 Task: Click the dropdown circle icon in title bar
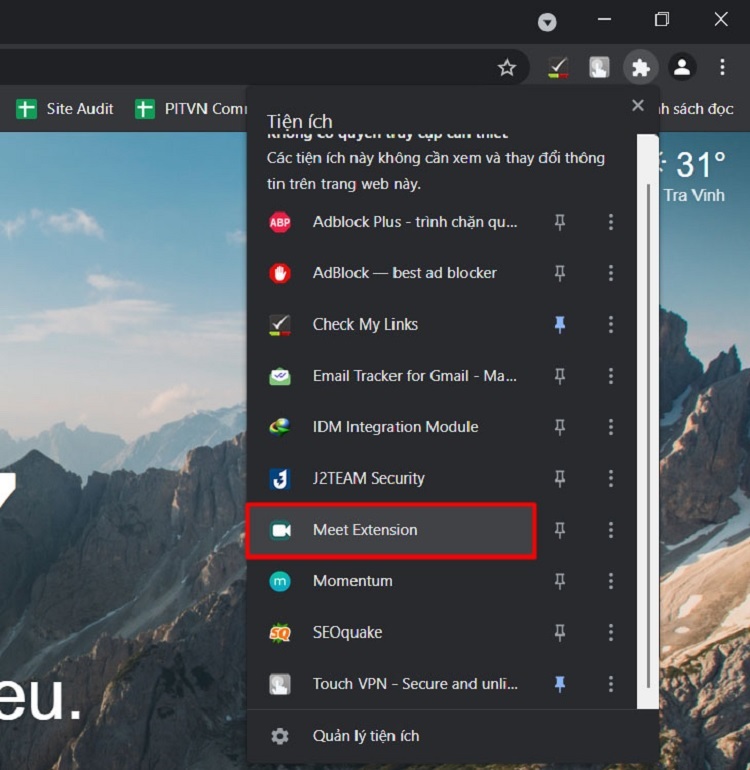click(x=547, y=22)
